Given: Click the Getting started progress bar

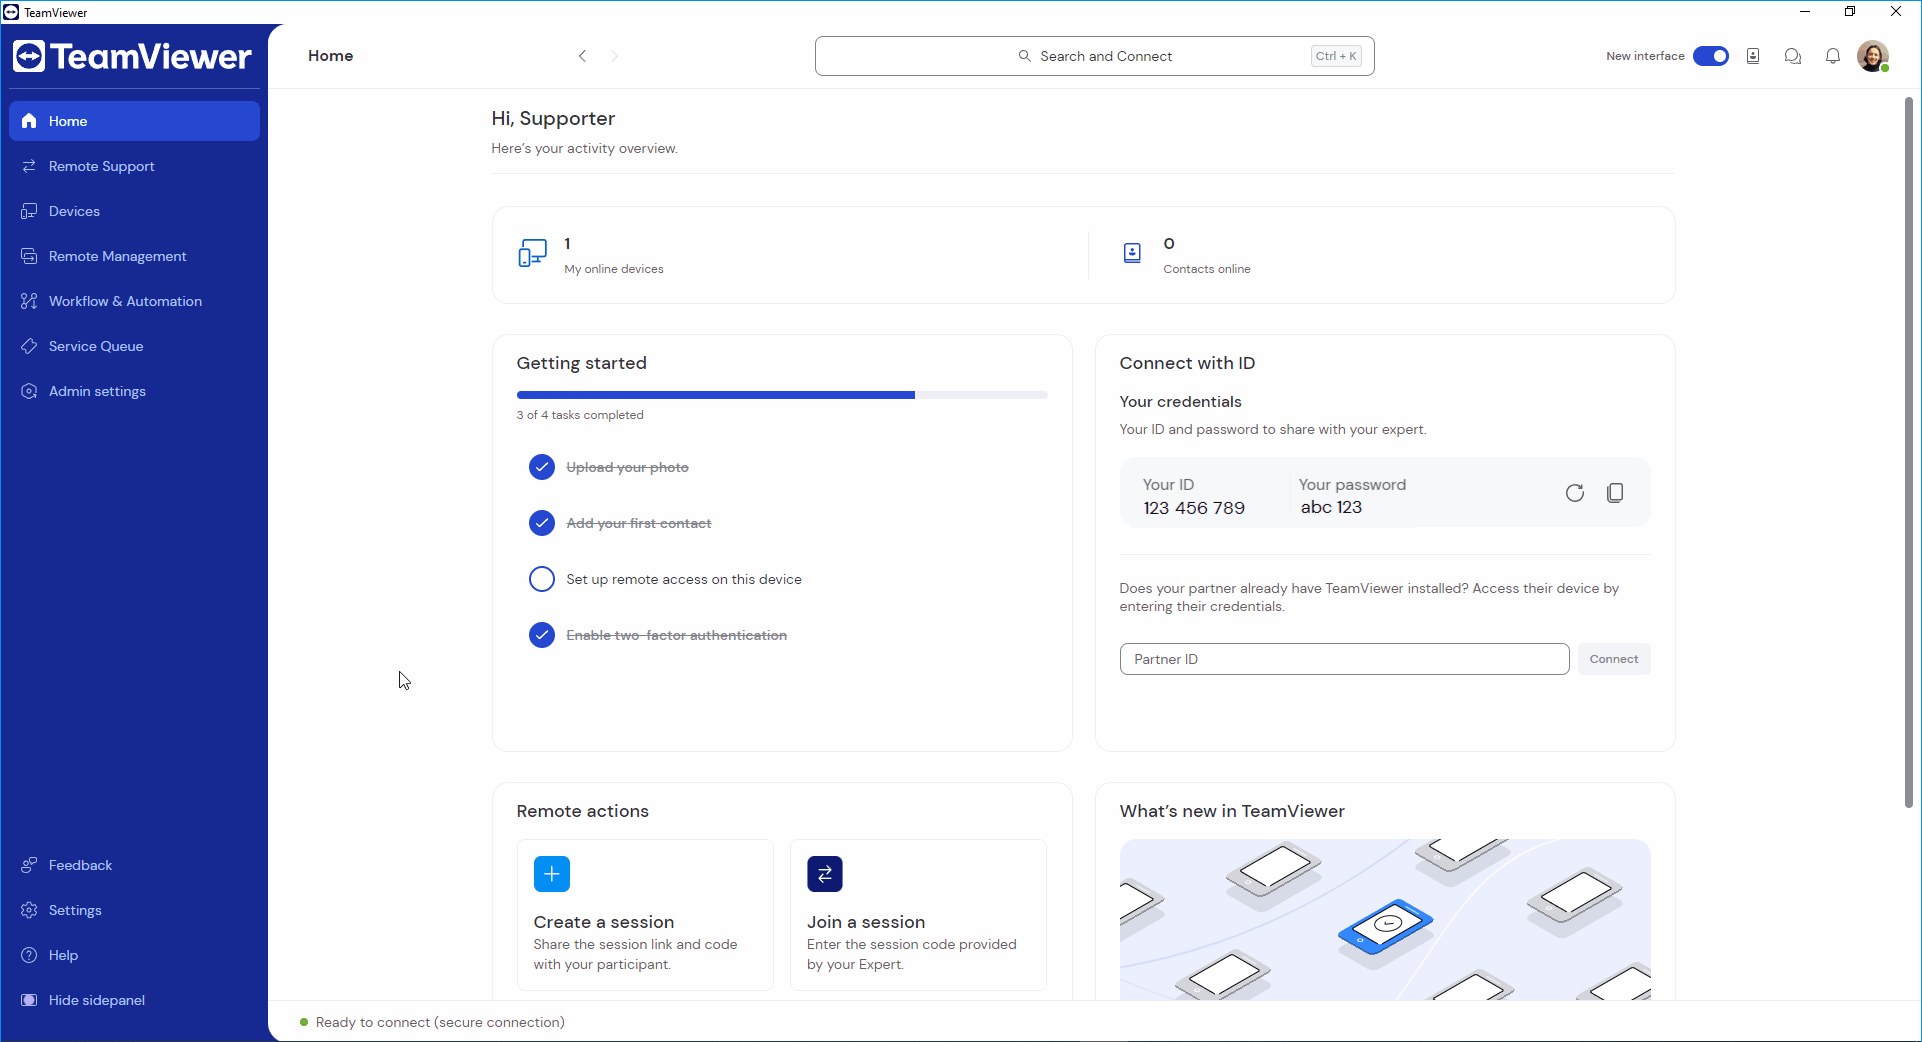Looking at the screenshot, I should tap(781, 395).
